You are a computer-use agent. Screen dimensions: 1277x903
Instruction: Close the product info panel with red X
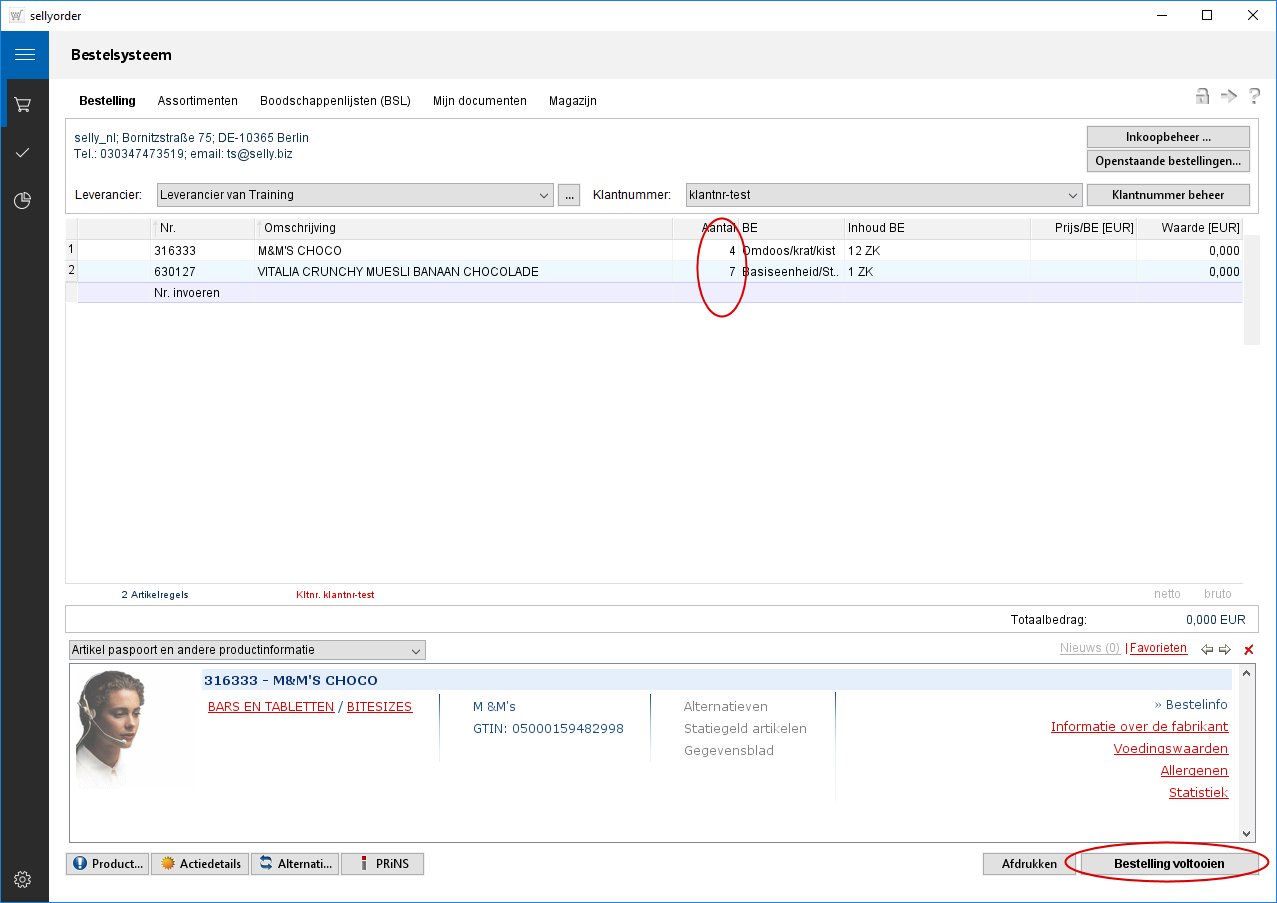coord(1248,650)
